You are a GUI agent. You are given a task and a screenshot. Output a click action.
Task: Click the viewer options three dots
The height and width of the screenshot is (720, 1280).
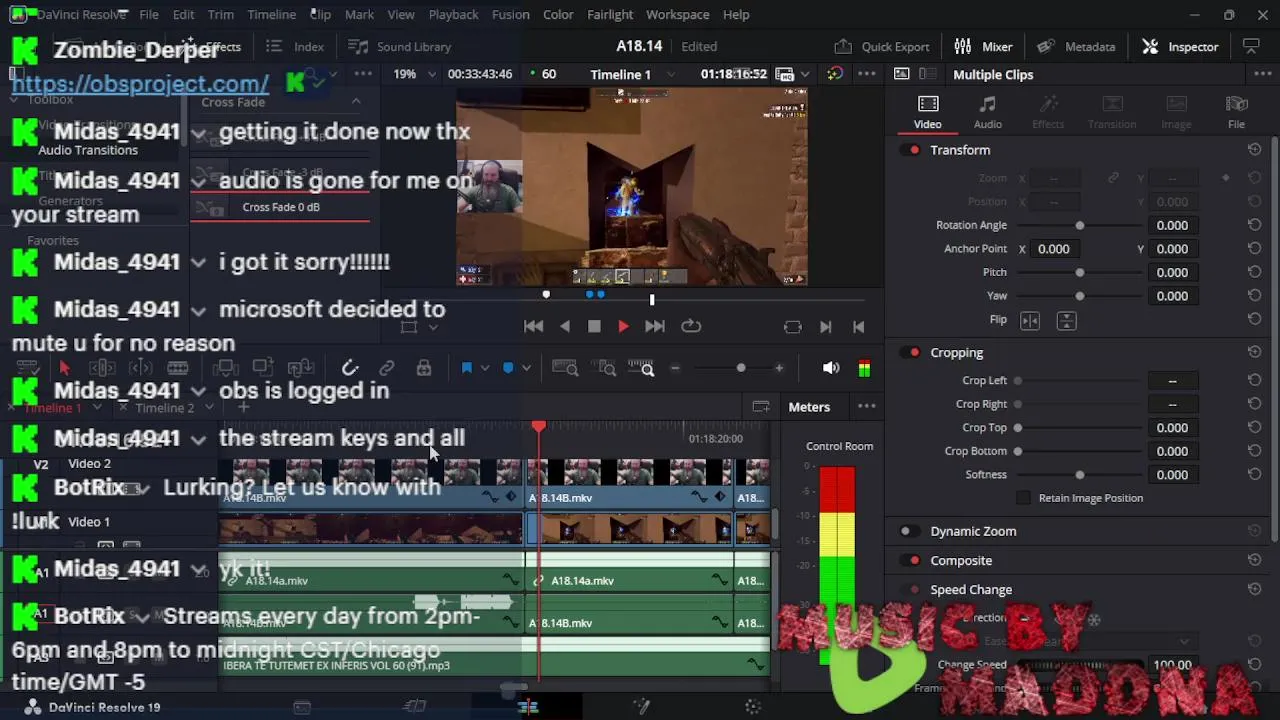pos(867,74)
